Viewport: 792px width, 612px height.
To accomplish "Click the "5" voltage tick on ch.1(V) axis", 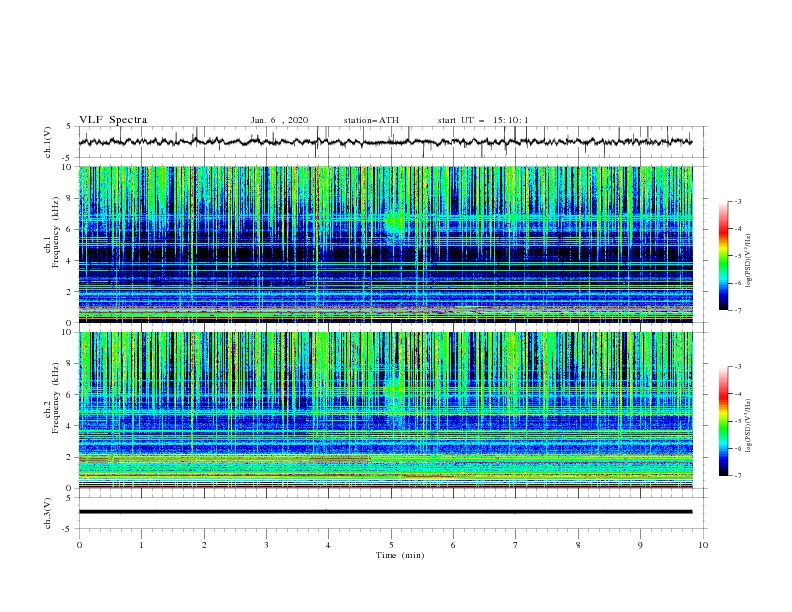I will coord(69,126).
